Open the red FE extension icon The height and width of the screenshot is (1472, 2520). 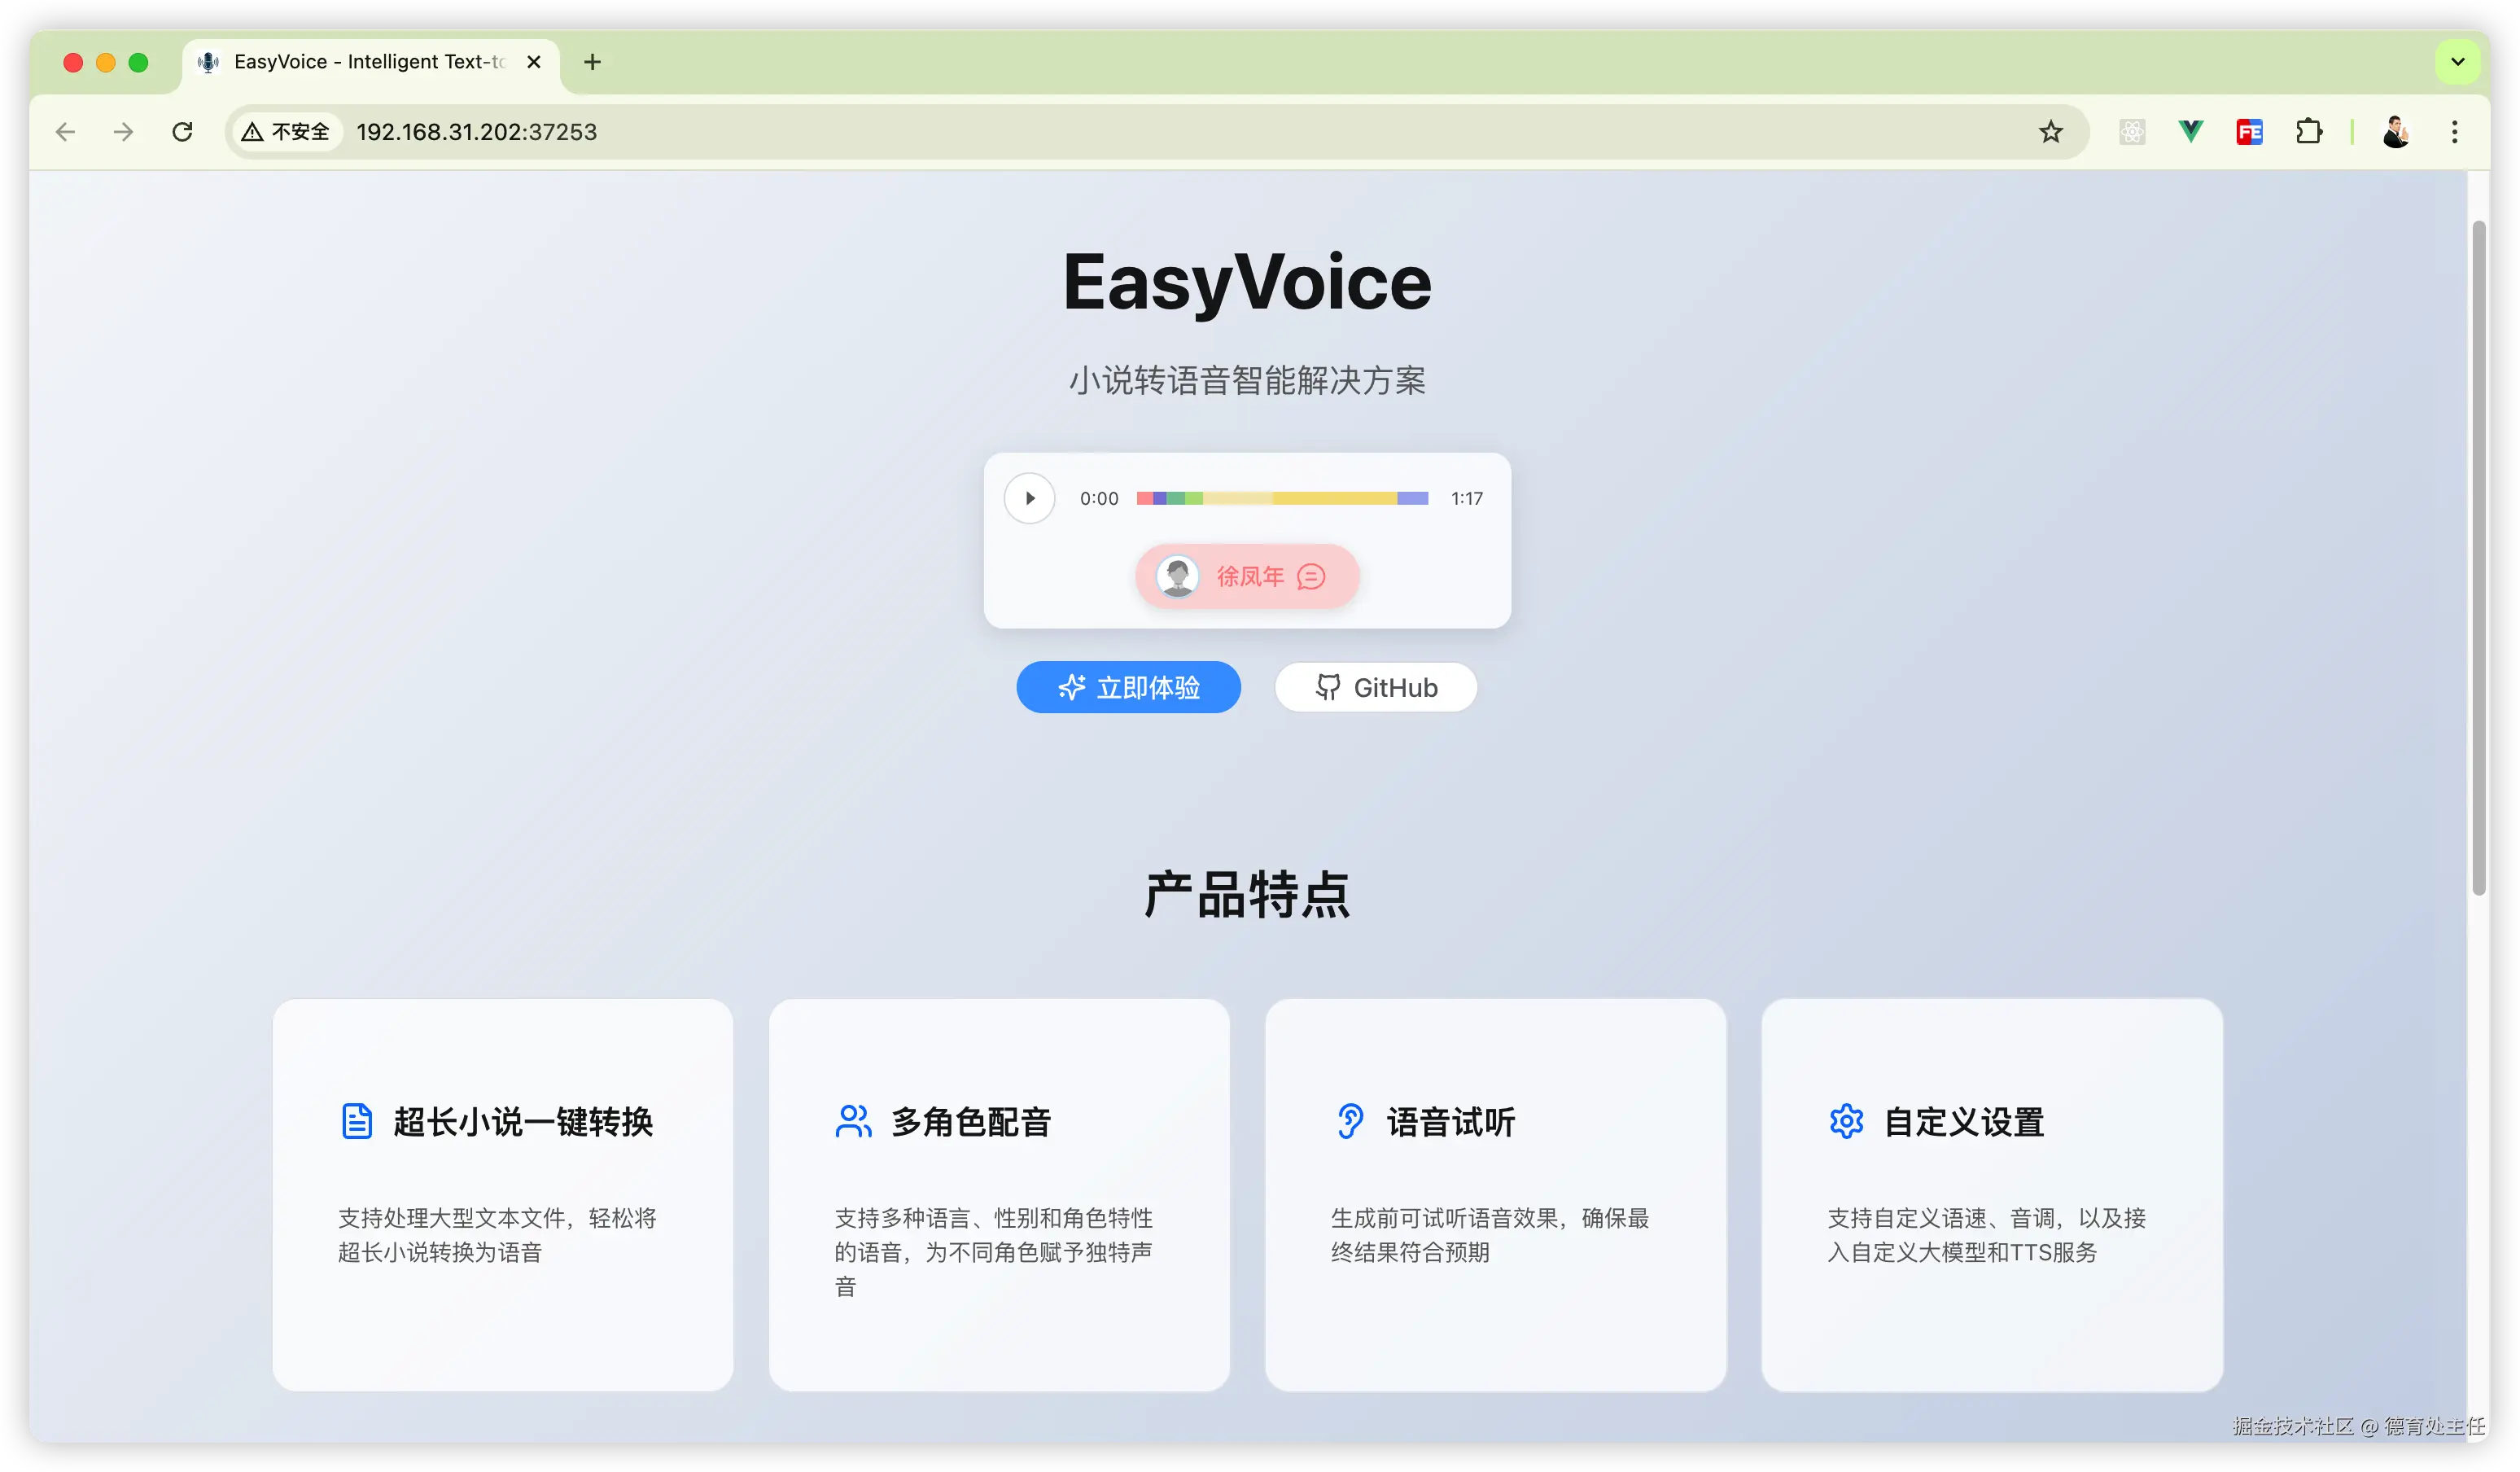[x=2249, y=132]
